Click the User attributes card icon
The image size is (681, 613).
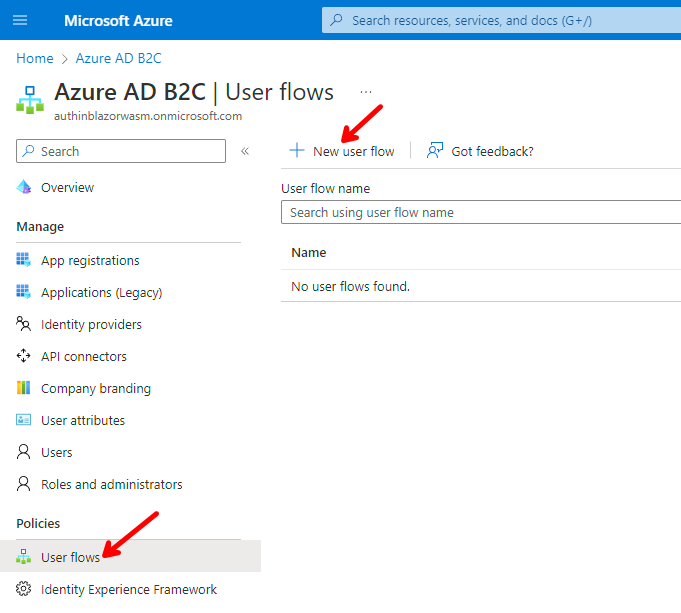click(x=23, y=420)
